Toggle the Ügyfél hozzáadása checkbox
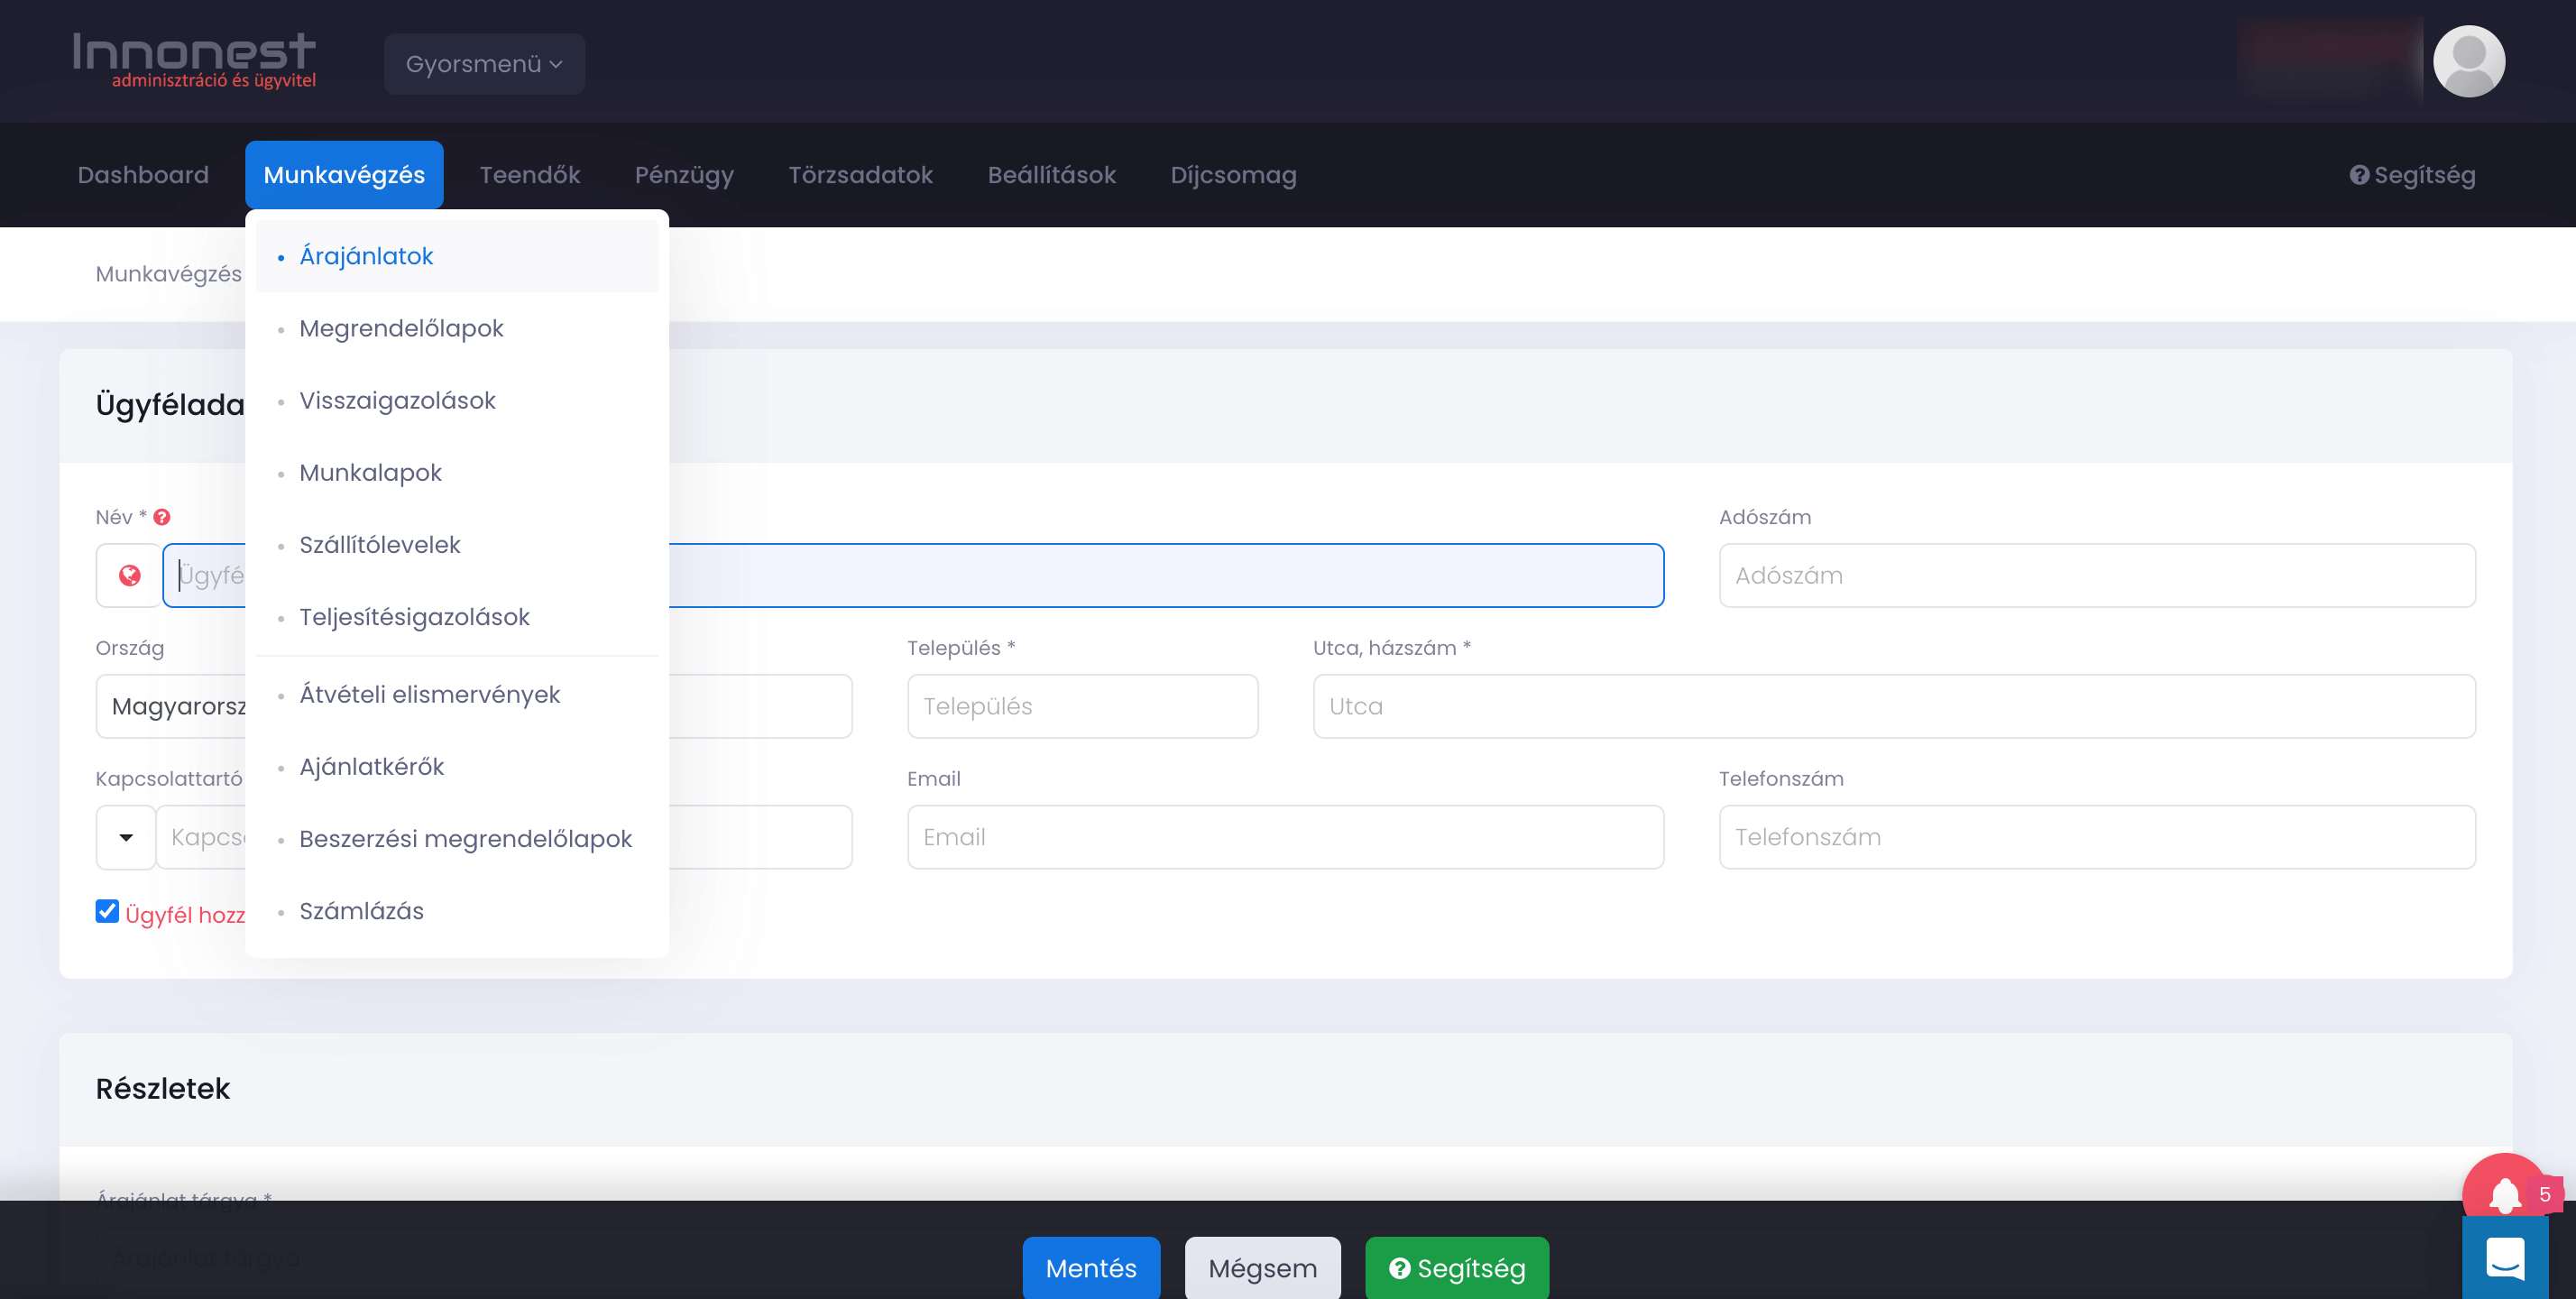2576x1299 pixels. [x=107, y=911]
